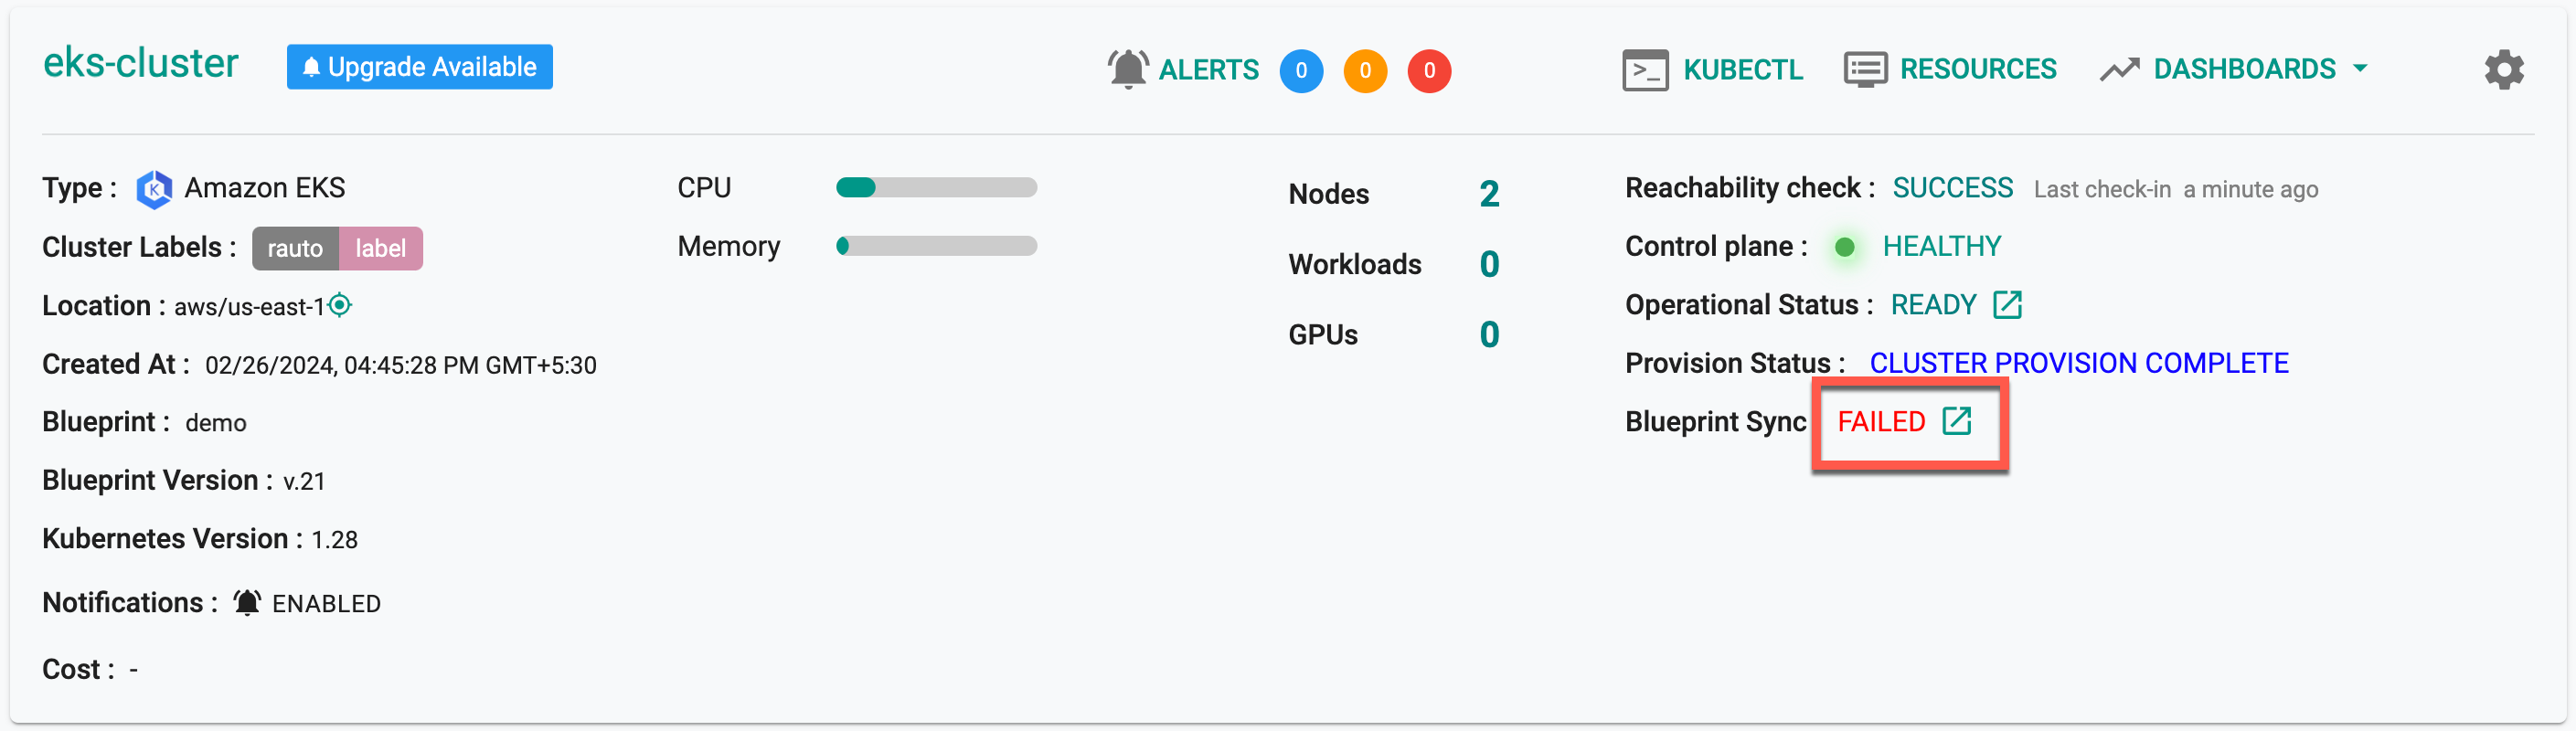2576x731 pixels.
Task: Select the 'Amazon EKS' type text
Action: [x=265, y=188]
